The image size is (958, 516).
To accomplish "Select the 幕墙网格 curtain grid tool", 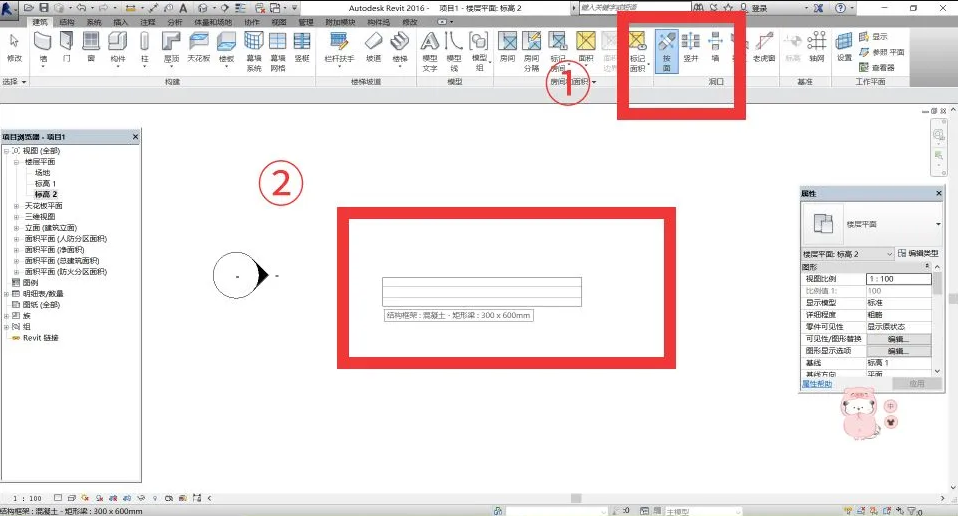I will (277, 51).
